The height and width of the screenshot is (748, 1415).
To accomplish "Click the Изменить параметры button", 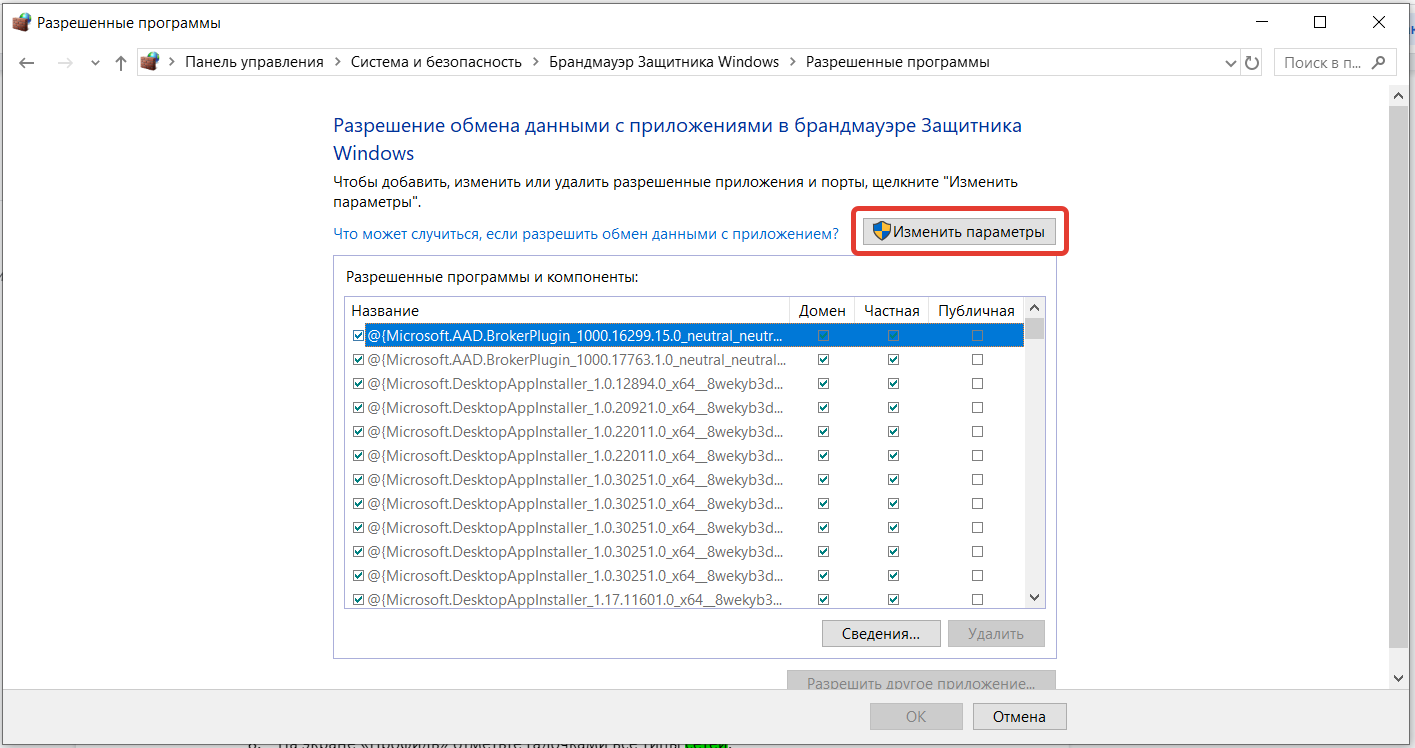I will pos(959,232).
